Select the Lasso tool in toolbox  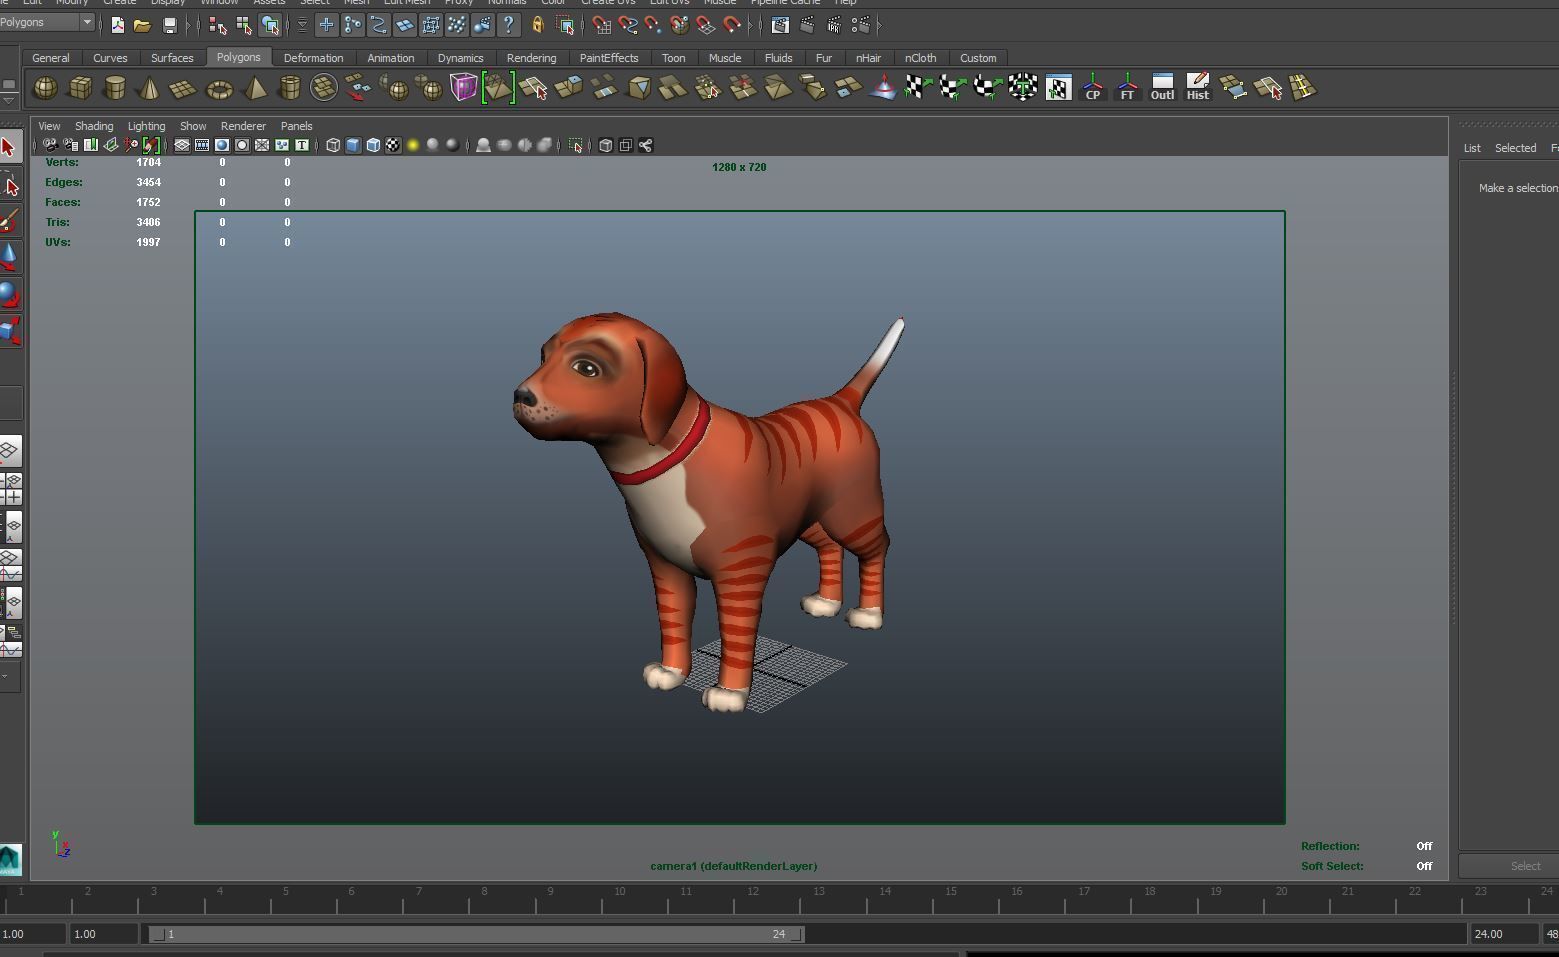click(x=9, y=185)
